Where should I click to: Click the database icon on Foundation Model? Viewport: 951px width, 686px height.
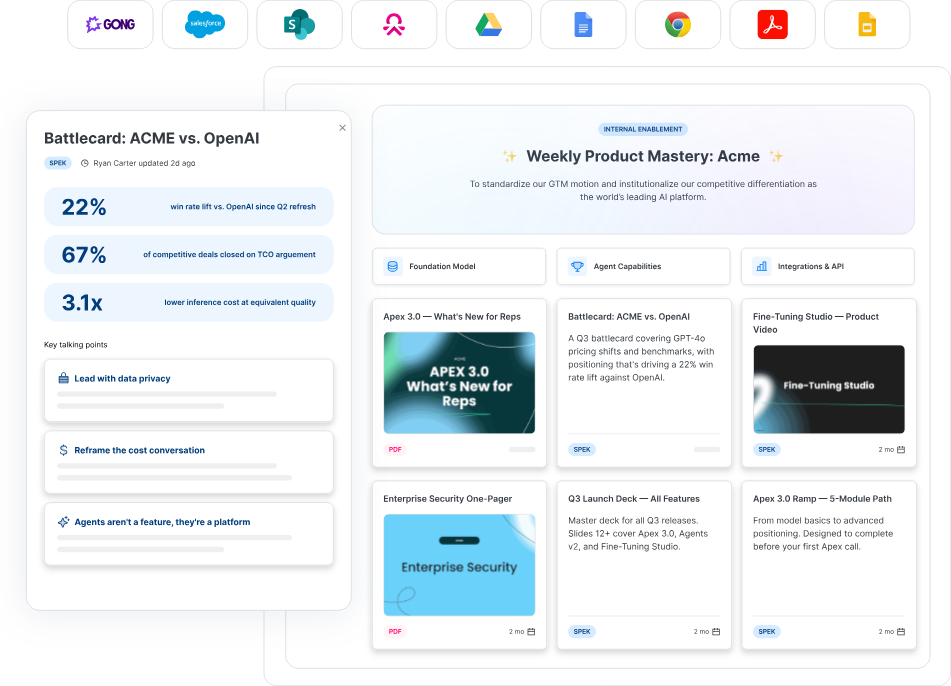click(393, 266)
